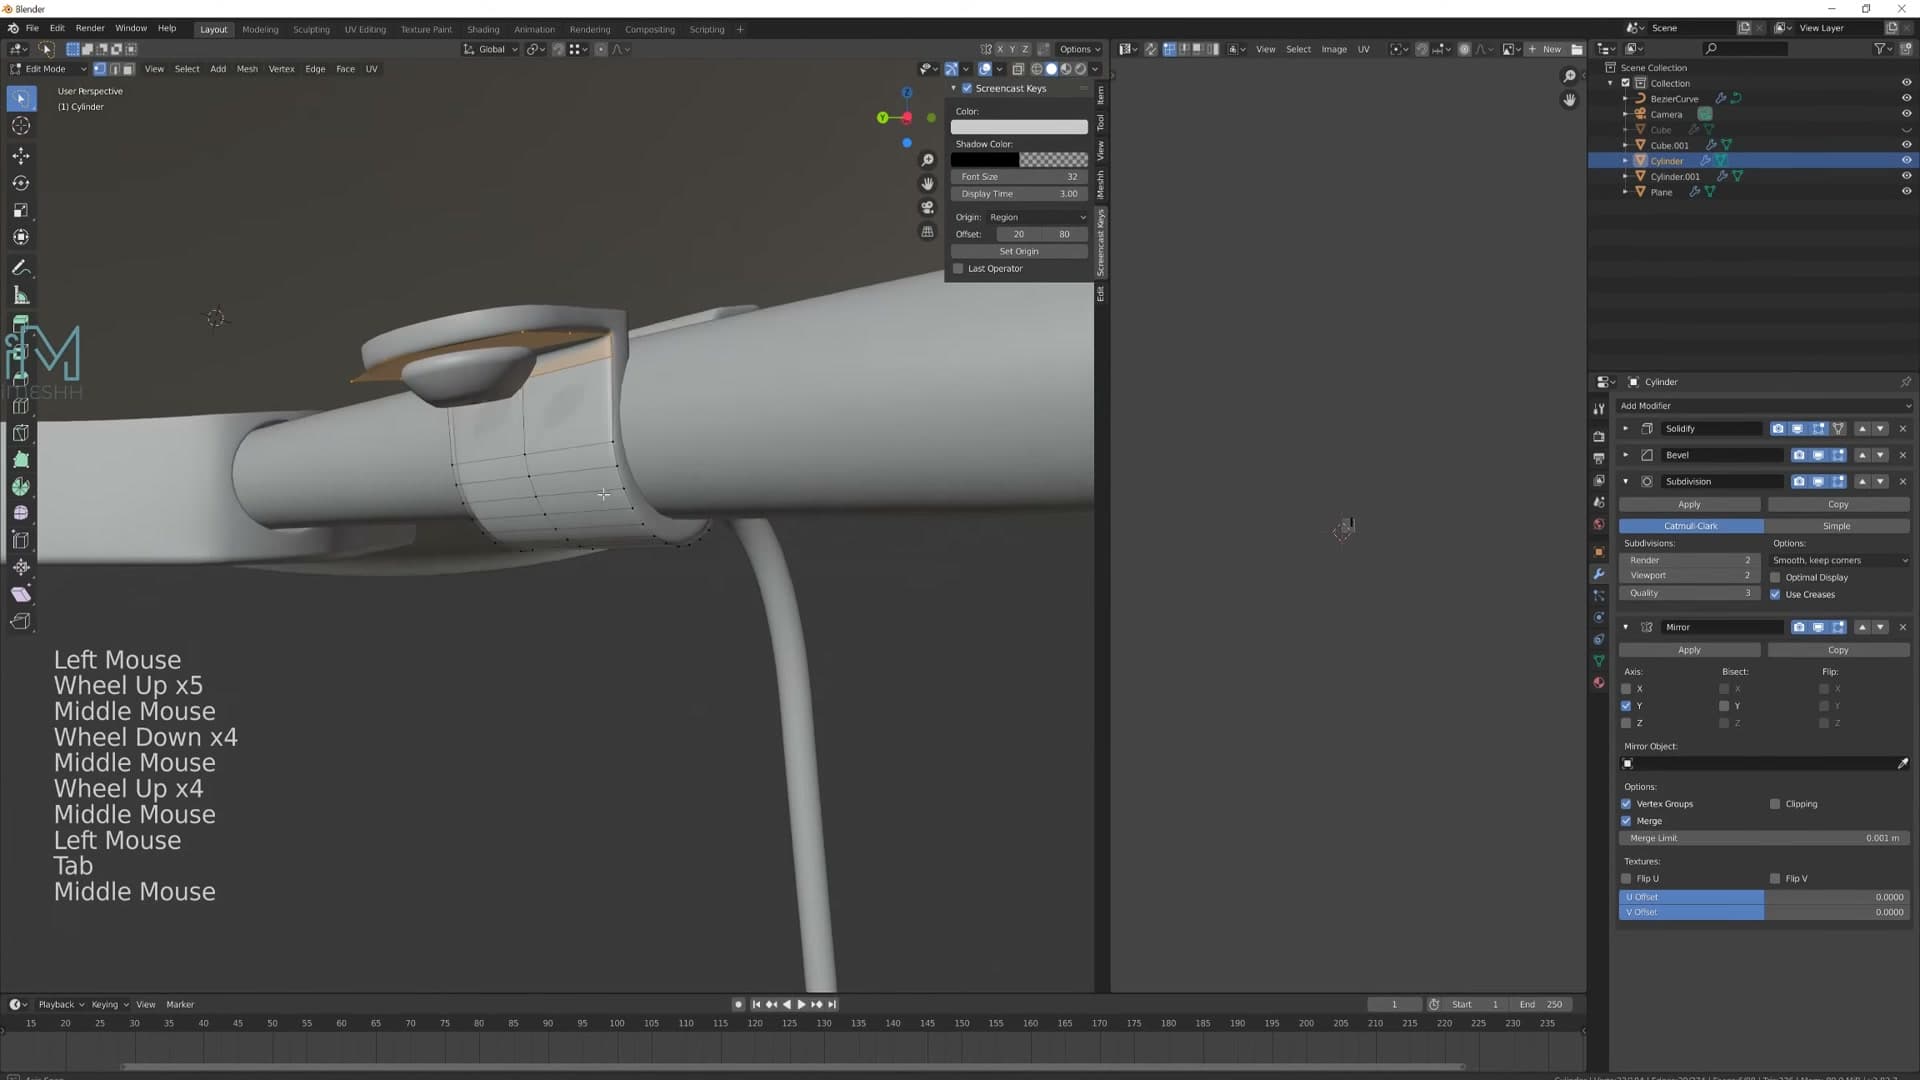This screenshot has width=1920, height=1080.
Task: Toggle Mirror Clipping checkbox
Action: (1775, 804)
